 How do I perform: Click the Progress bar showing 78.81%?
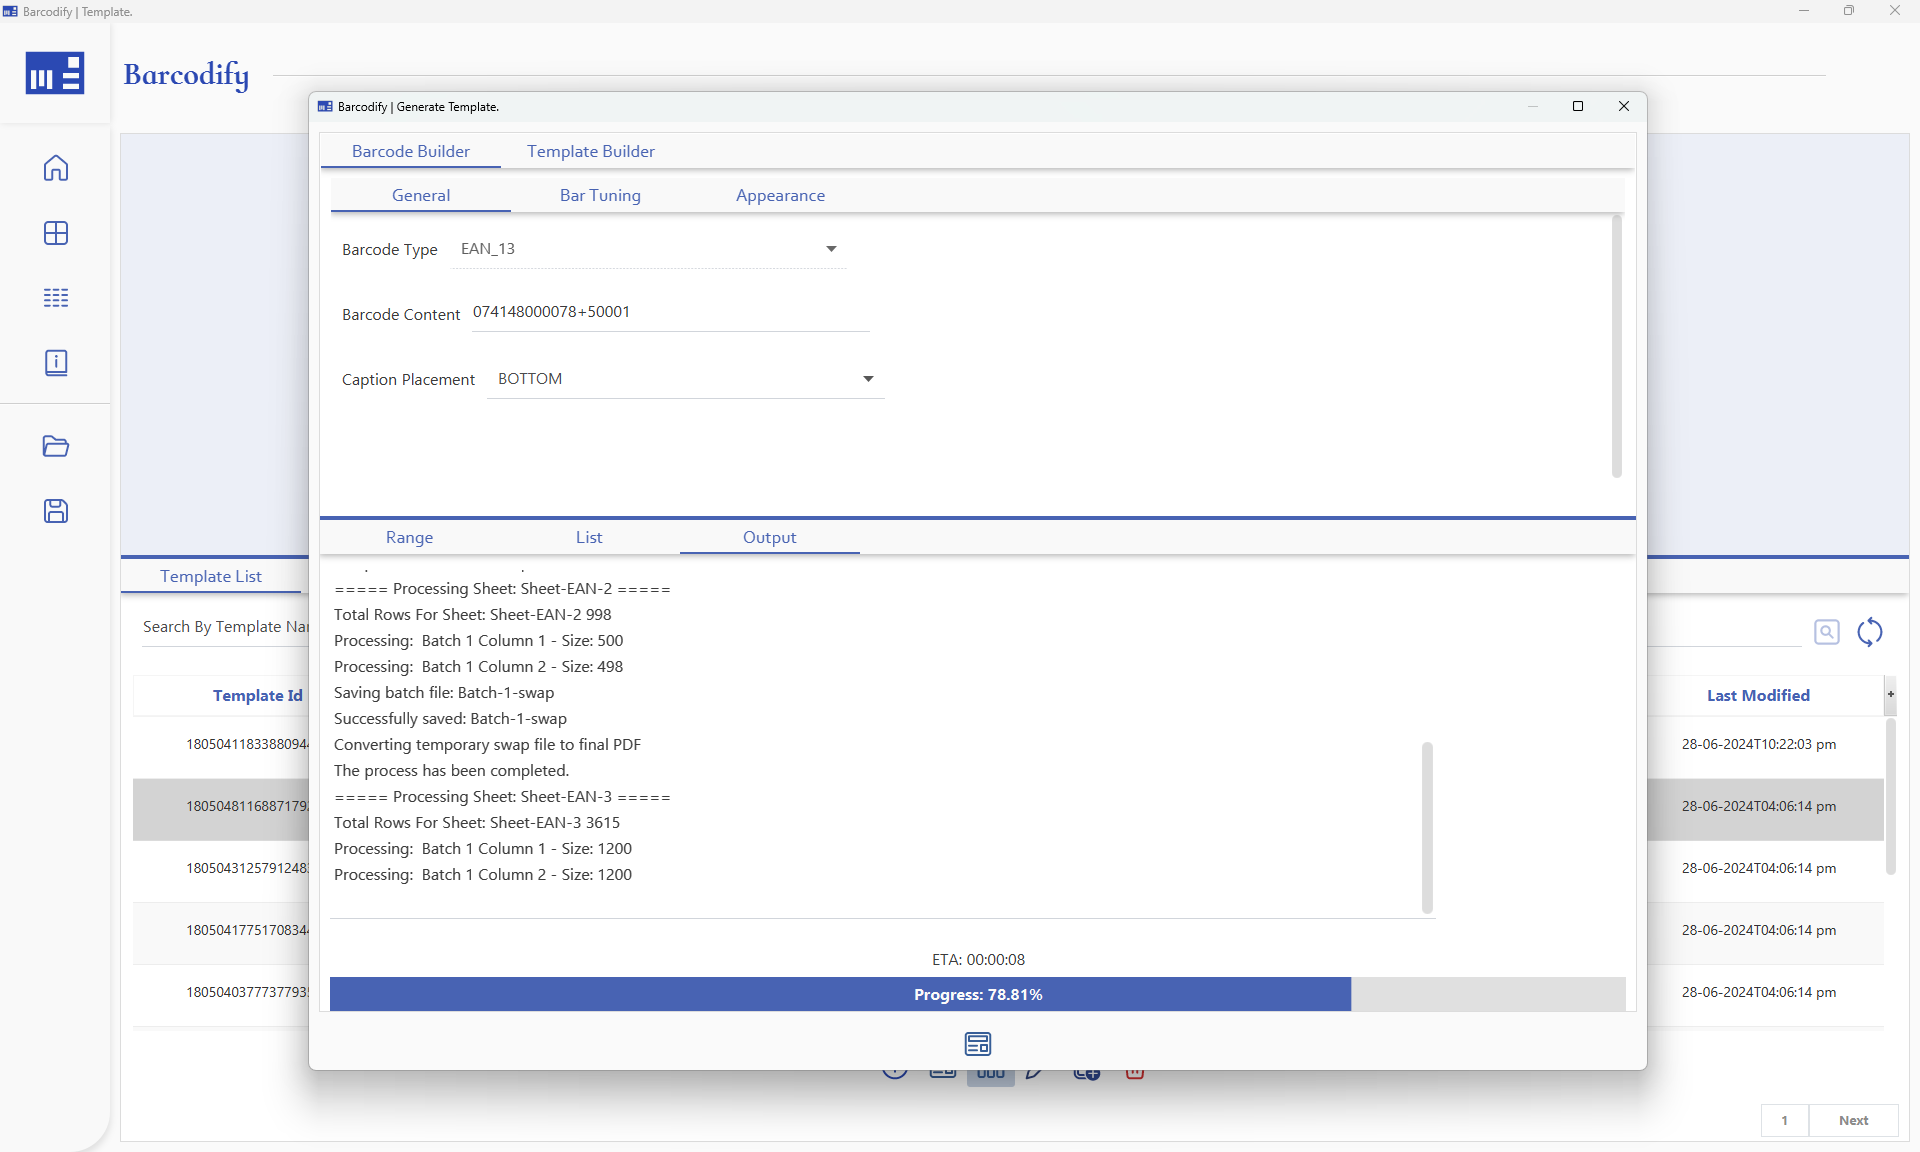pos(978,994)
